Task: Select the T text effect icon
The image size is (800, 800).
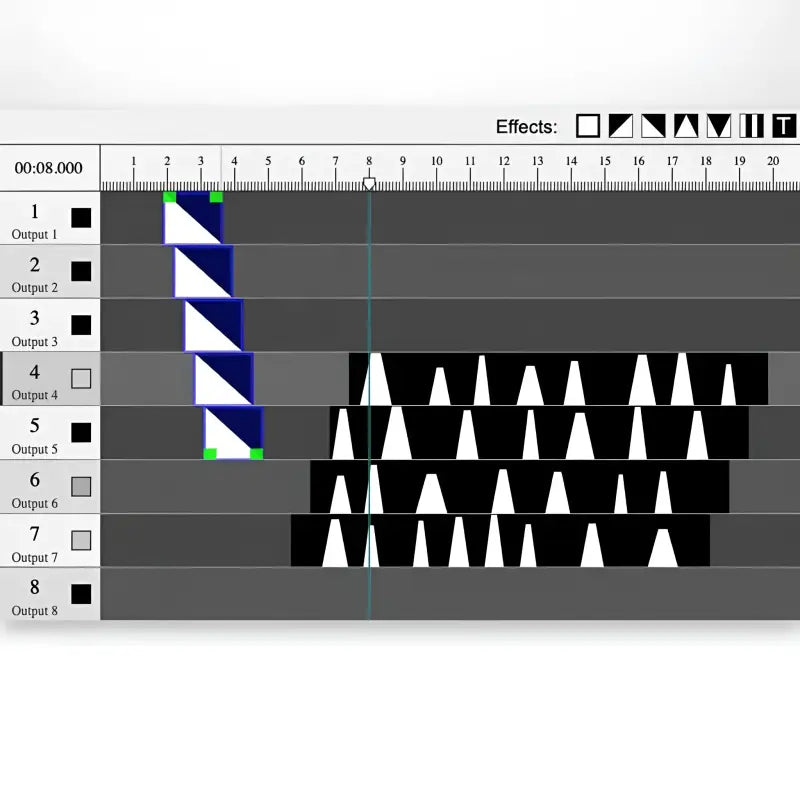Action: (x=784, y=126)
